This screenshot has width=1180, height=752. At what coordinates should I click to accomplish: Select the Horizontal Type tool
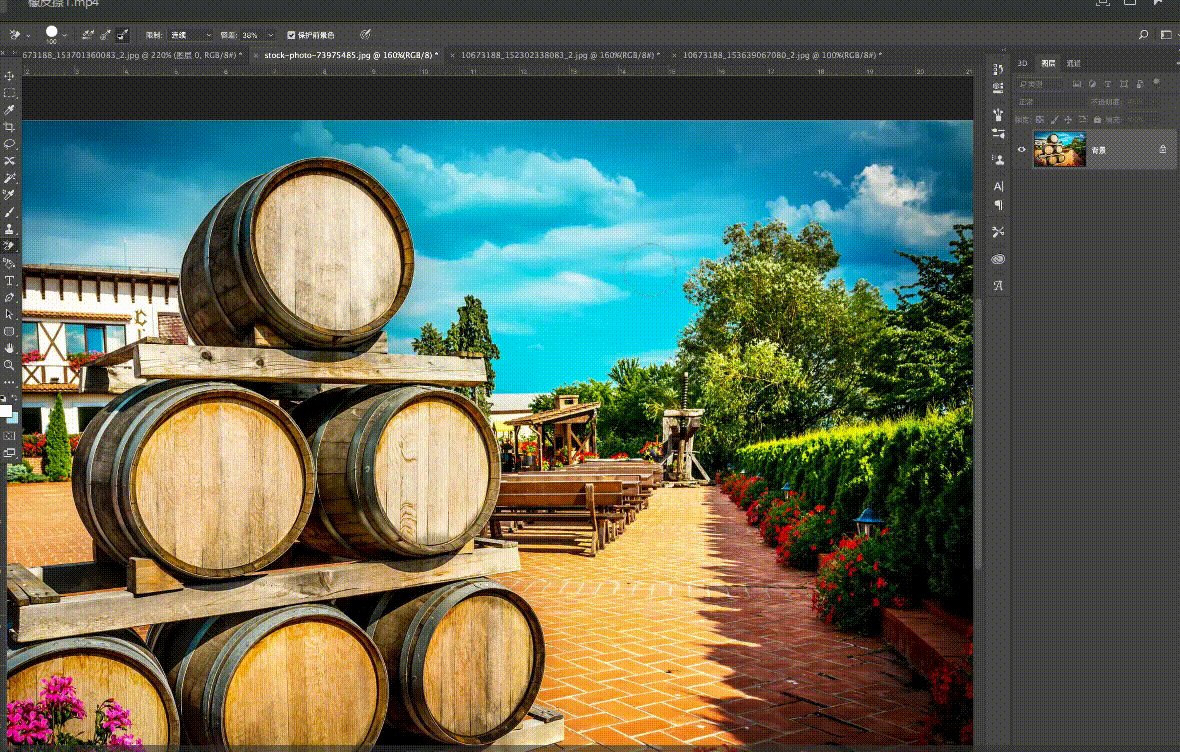9,281
